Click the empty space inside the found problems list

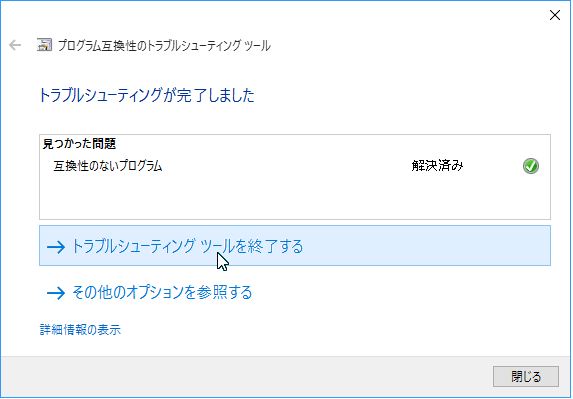295,197
